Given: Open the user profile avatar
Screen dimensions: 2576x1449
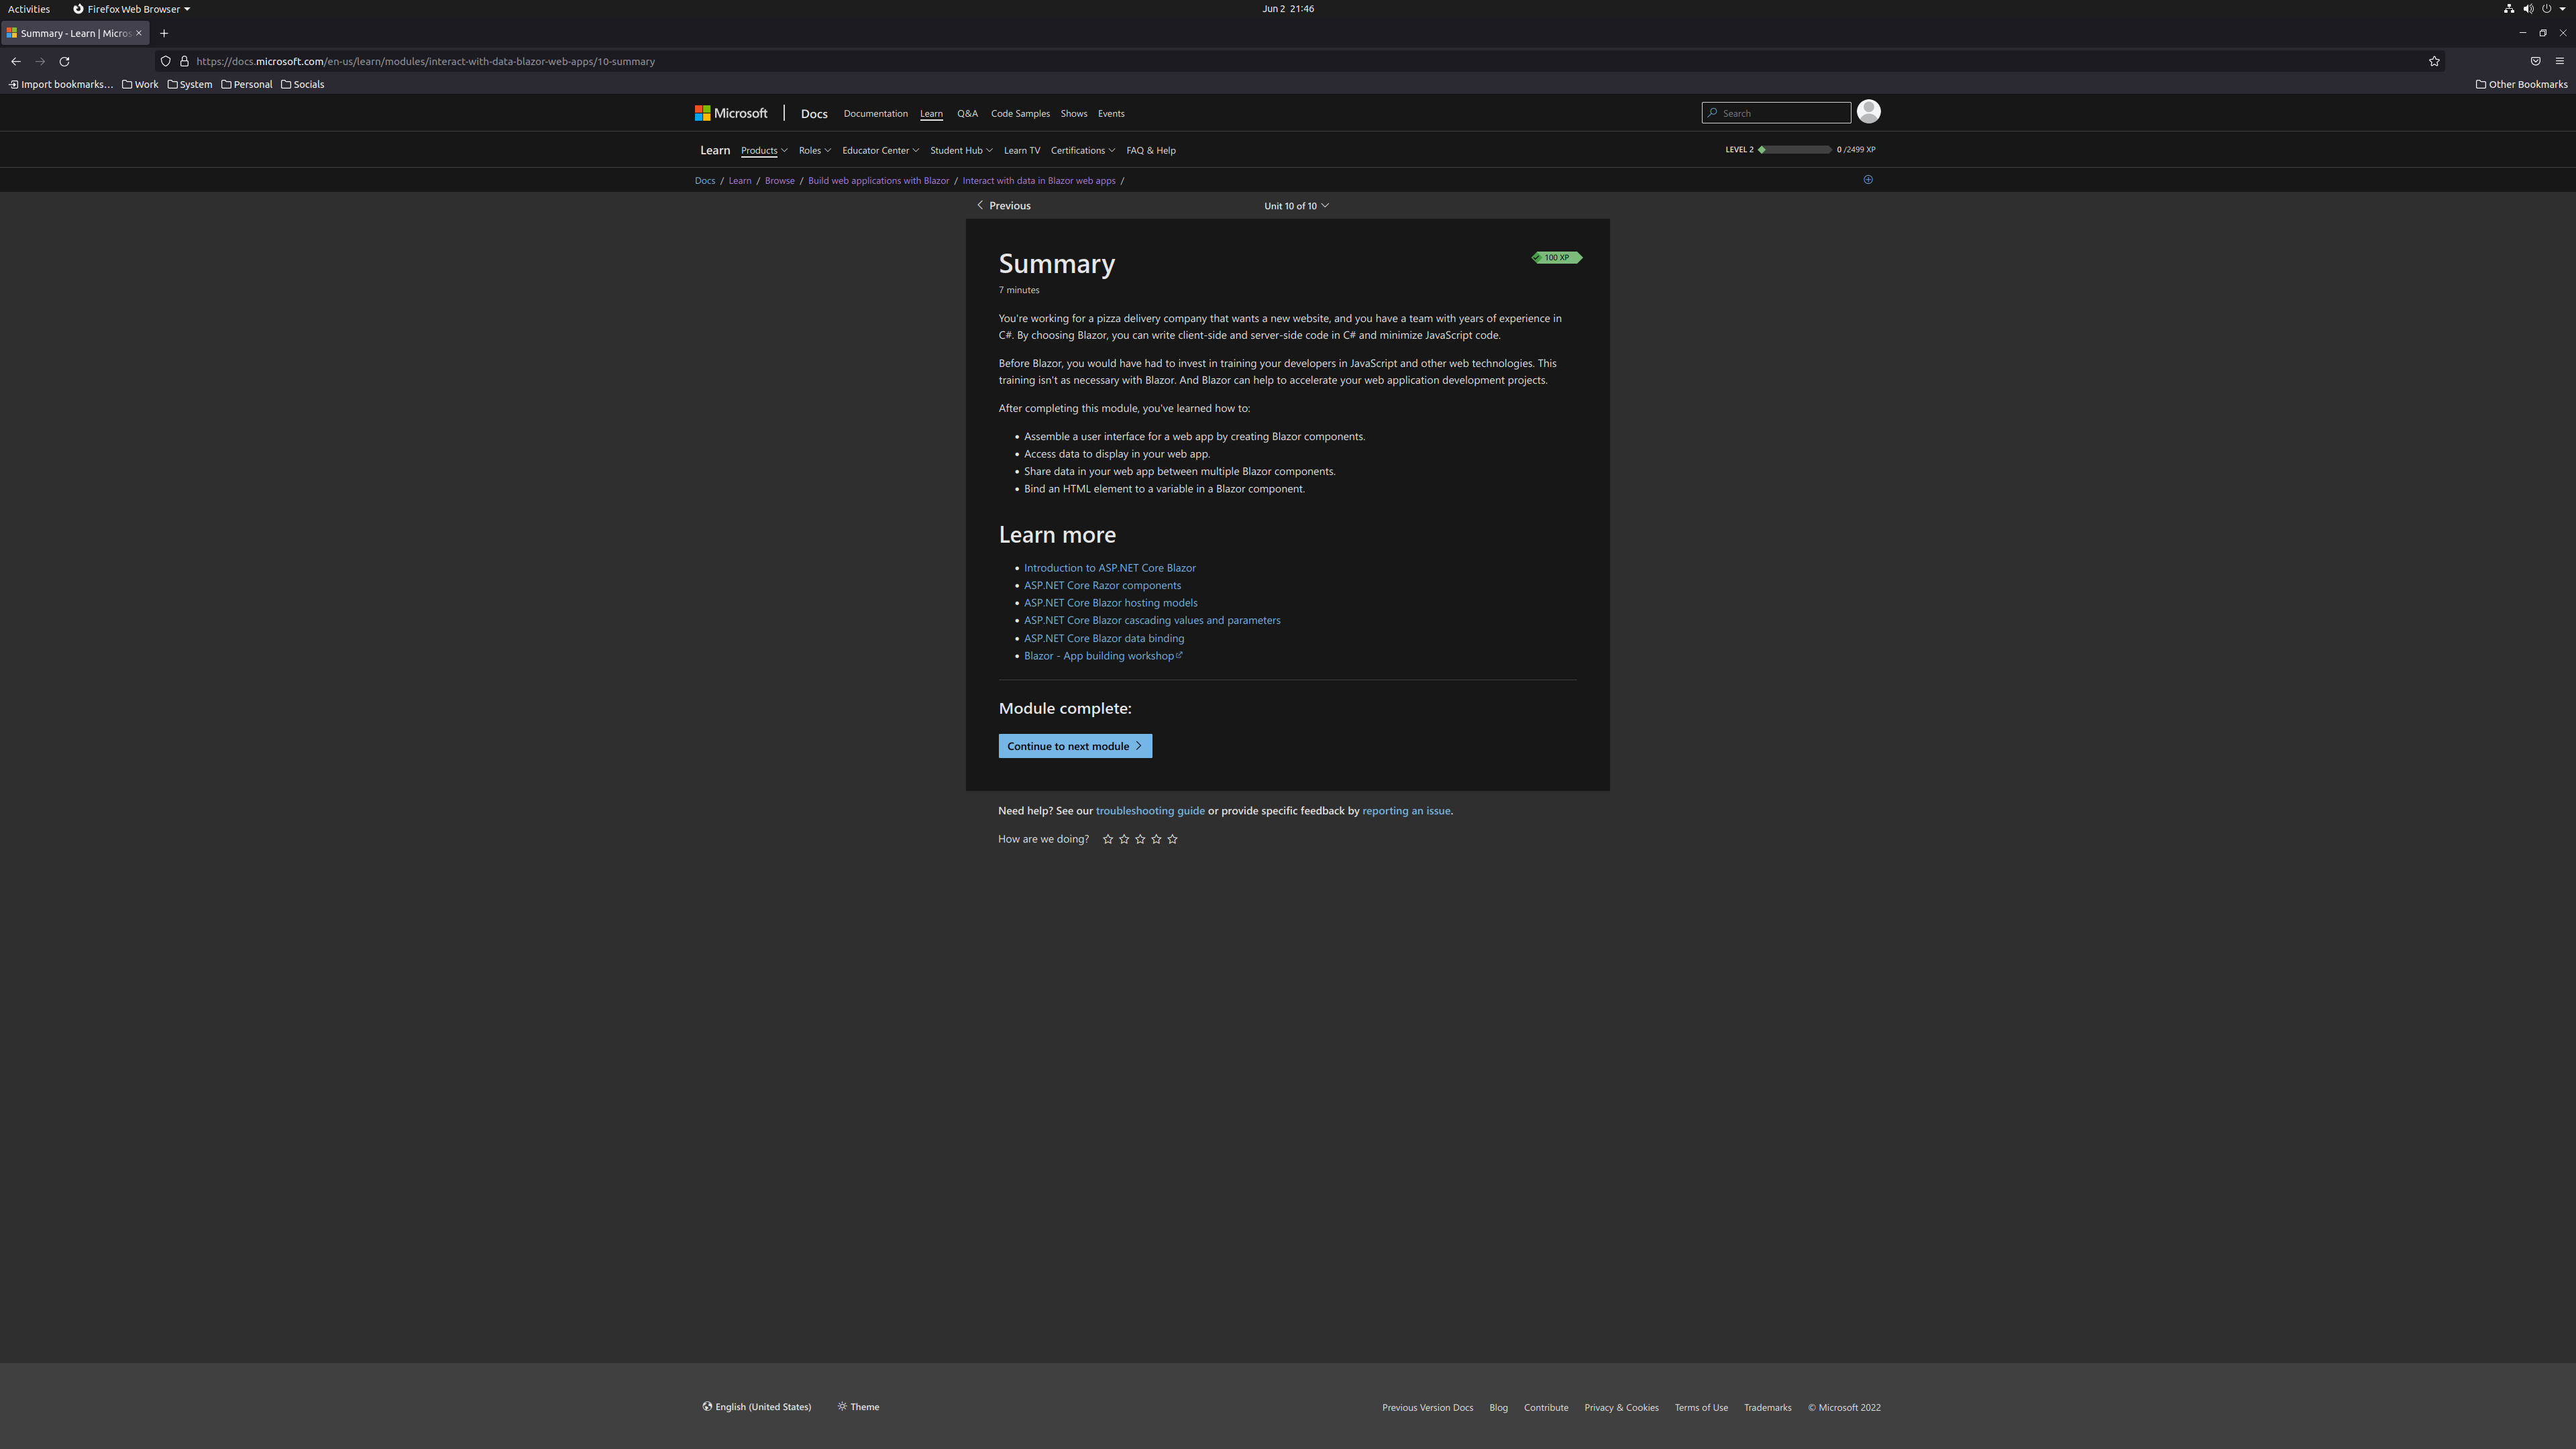Looking at the screenshot, I should pyautogui.click(x=1868, y=112).
